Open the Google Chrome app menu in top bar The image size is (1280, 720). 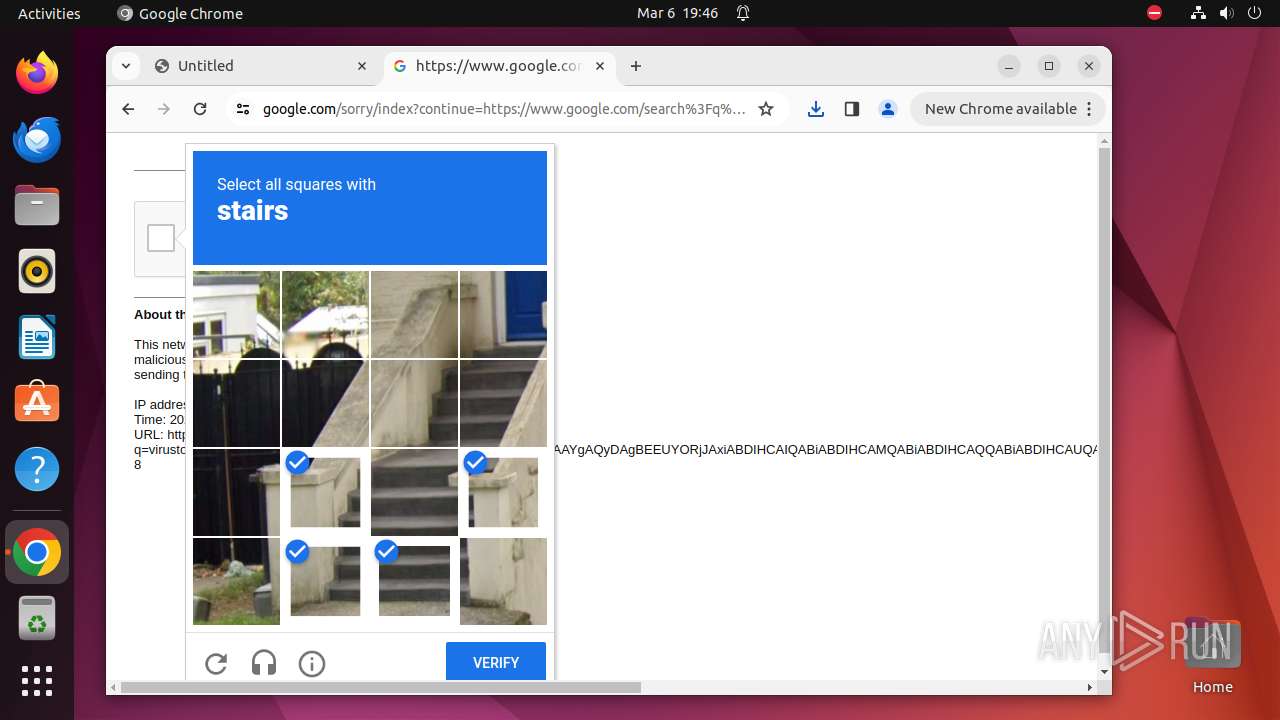[180, 13]
